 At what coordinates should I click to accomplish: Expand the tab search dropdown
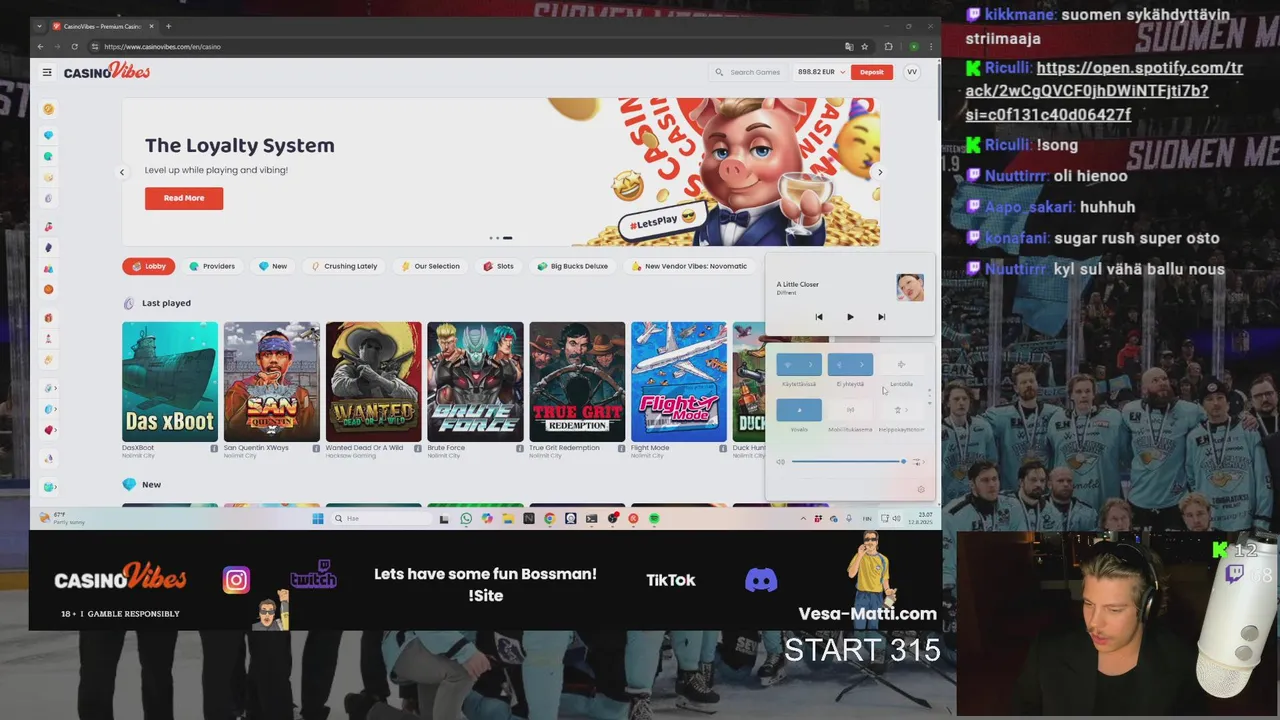point(38,26)
